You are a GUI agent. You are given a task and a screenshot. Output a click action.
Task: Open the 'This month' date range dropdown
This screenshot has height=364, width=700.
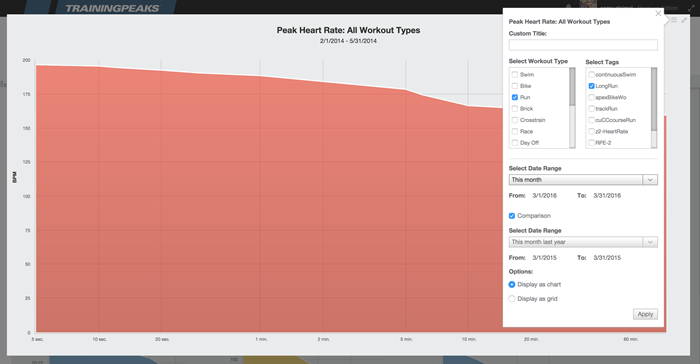[583, 180]
